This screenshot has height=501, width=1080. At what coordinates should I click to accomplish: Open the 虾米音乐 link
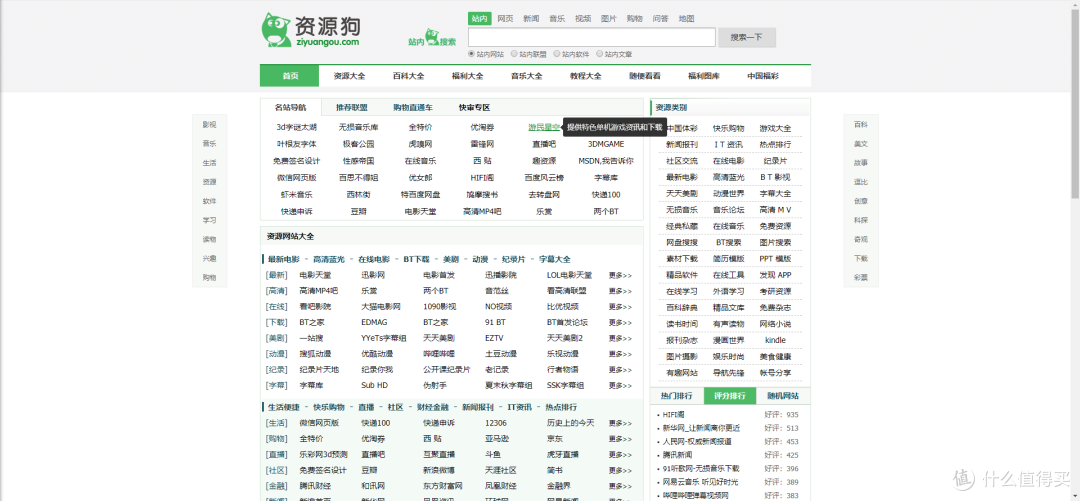(x=297, y=194)
